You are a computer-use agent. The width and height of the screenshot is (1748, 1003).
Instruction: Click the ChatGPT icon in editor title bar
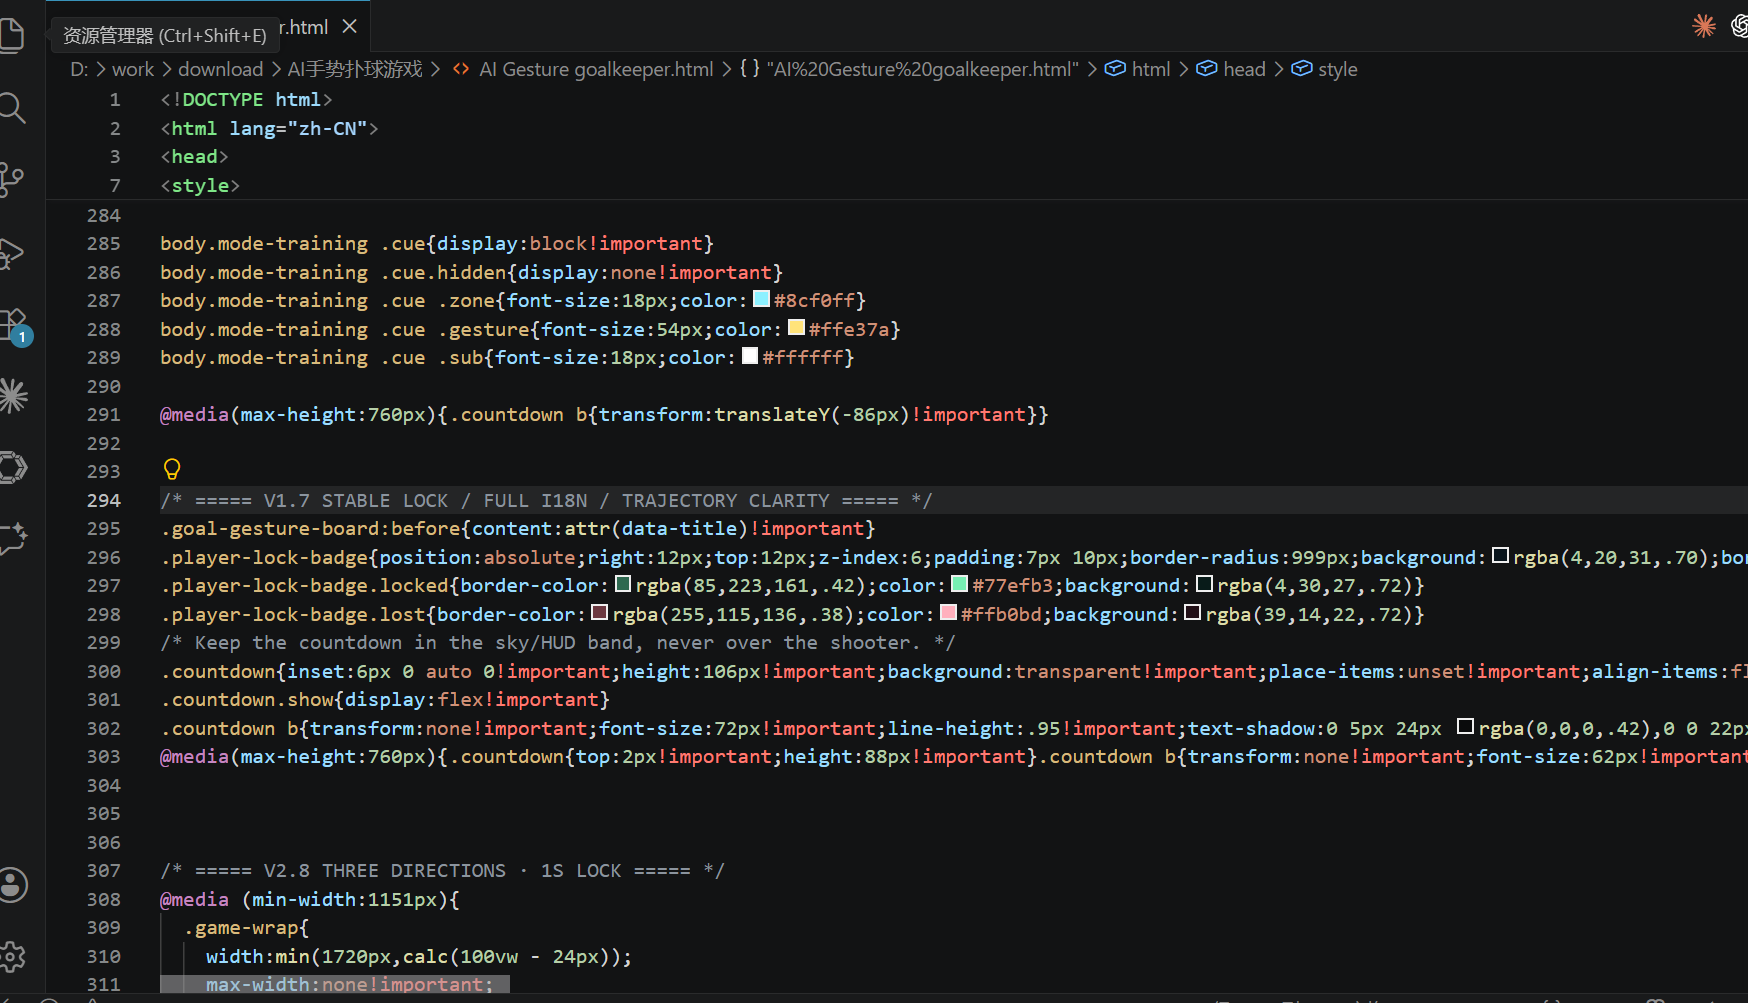1740,26
